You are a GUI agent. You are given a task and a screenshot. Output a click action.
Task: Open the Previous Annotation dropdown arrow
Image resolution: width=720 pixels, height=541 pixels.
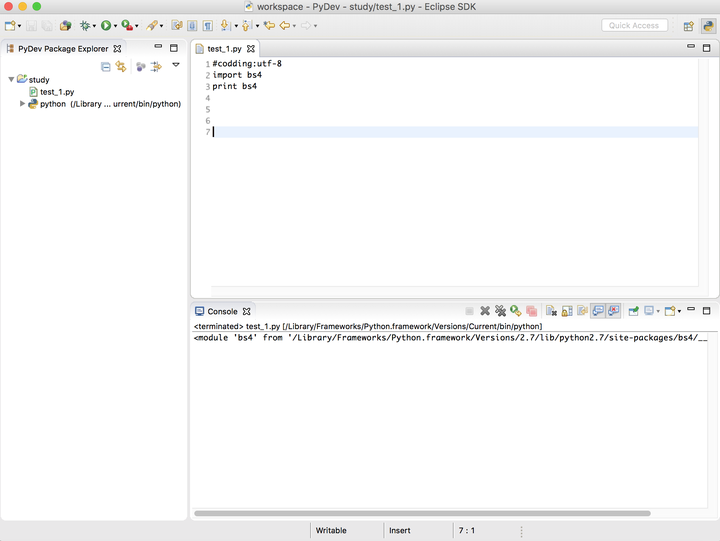click(x=257, y=26)
